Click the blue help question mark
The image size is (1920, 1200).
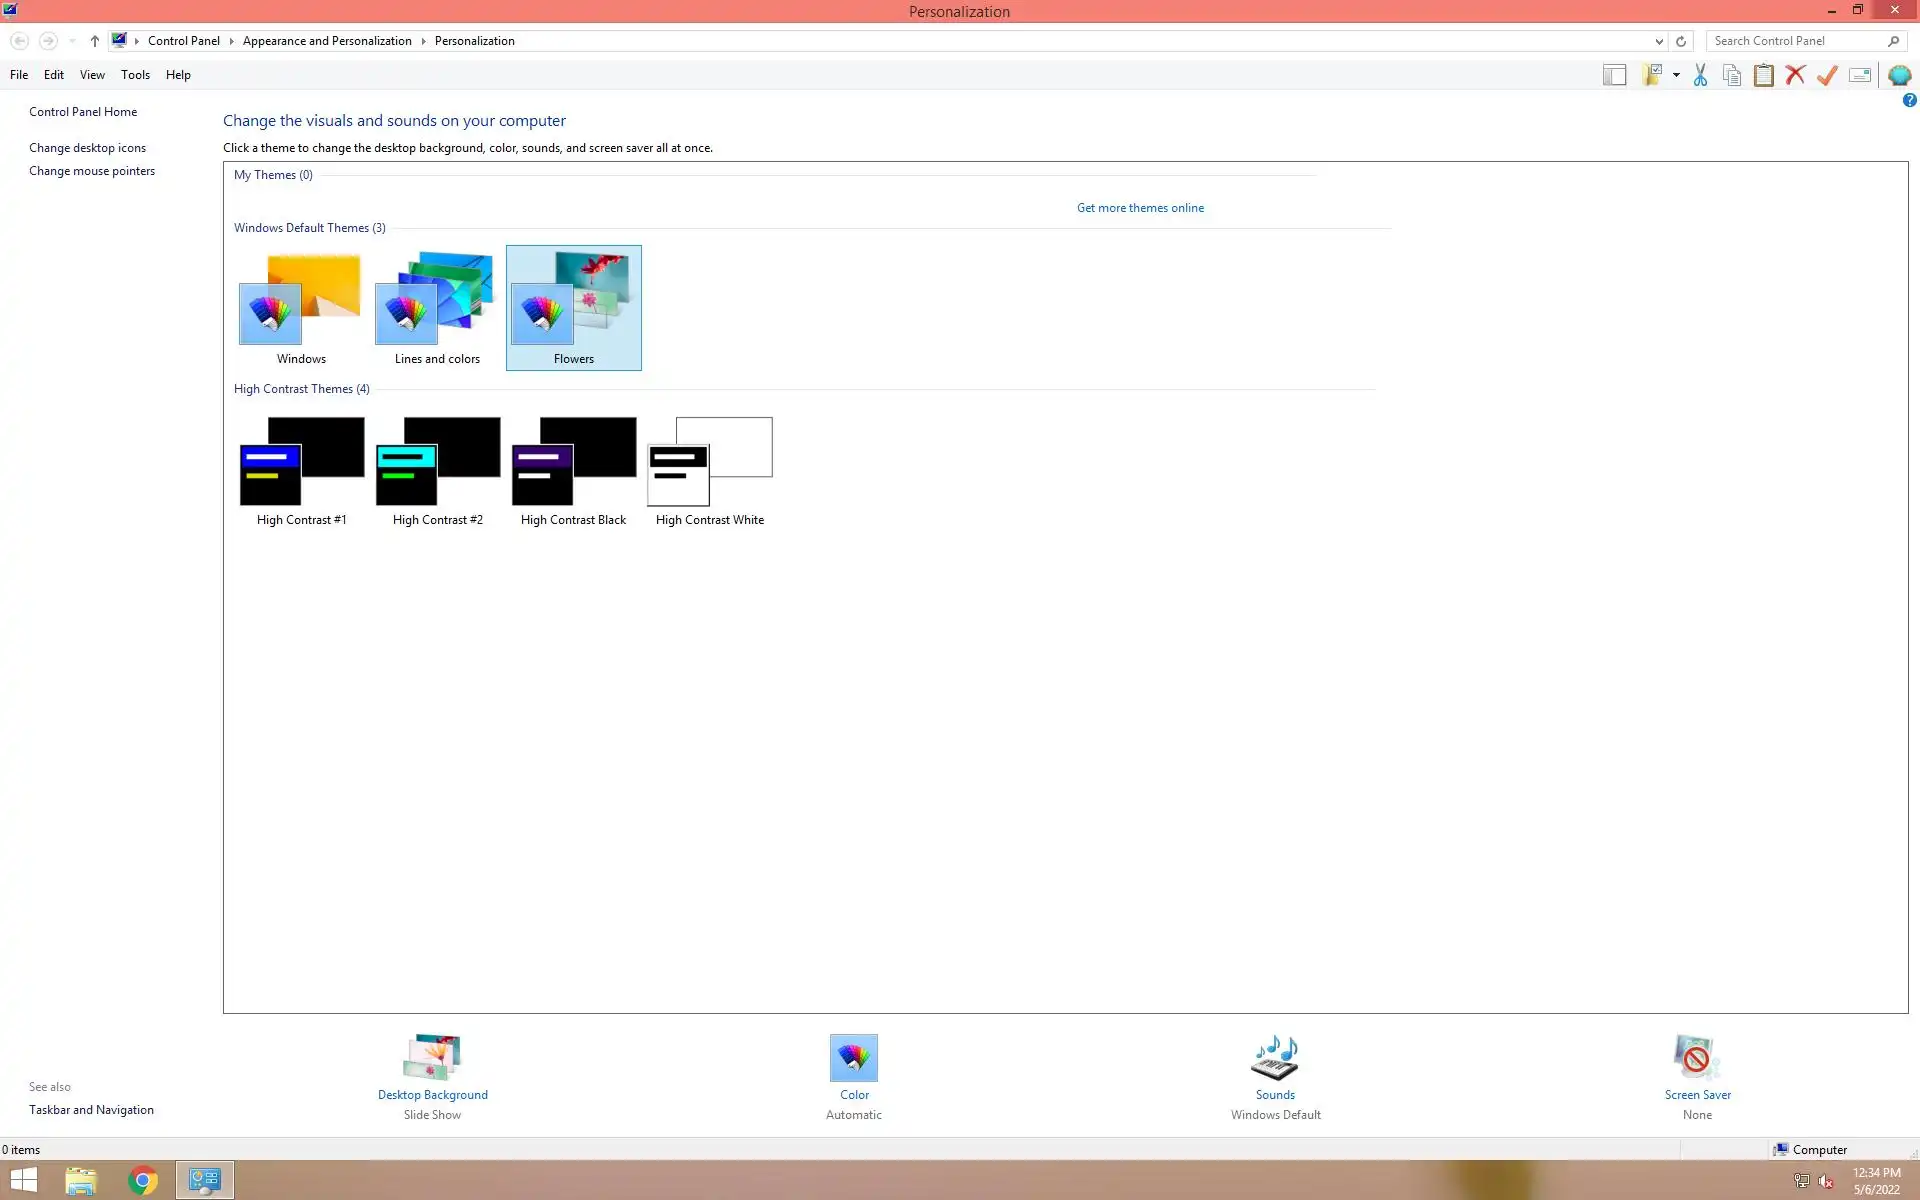coord(1909,100)
